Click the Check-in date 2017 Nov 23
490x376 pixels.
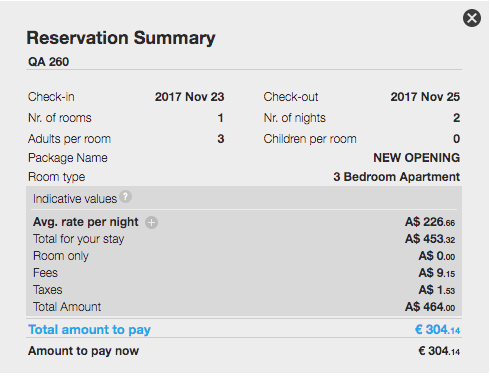coord(189,97)
